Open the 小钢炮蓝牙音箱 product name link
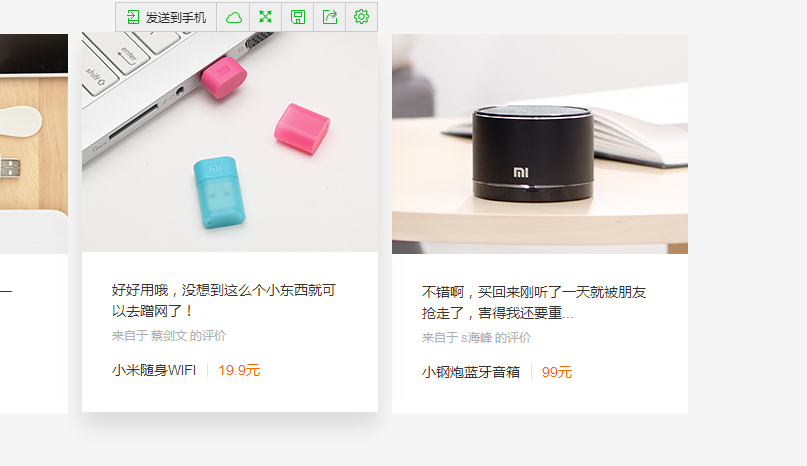Viewport: 807px width, 466px height. (x=471, y=372)
